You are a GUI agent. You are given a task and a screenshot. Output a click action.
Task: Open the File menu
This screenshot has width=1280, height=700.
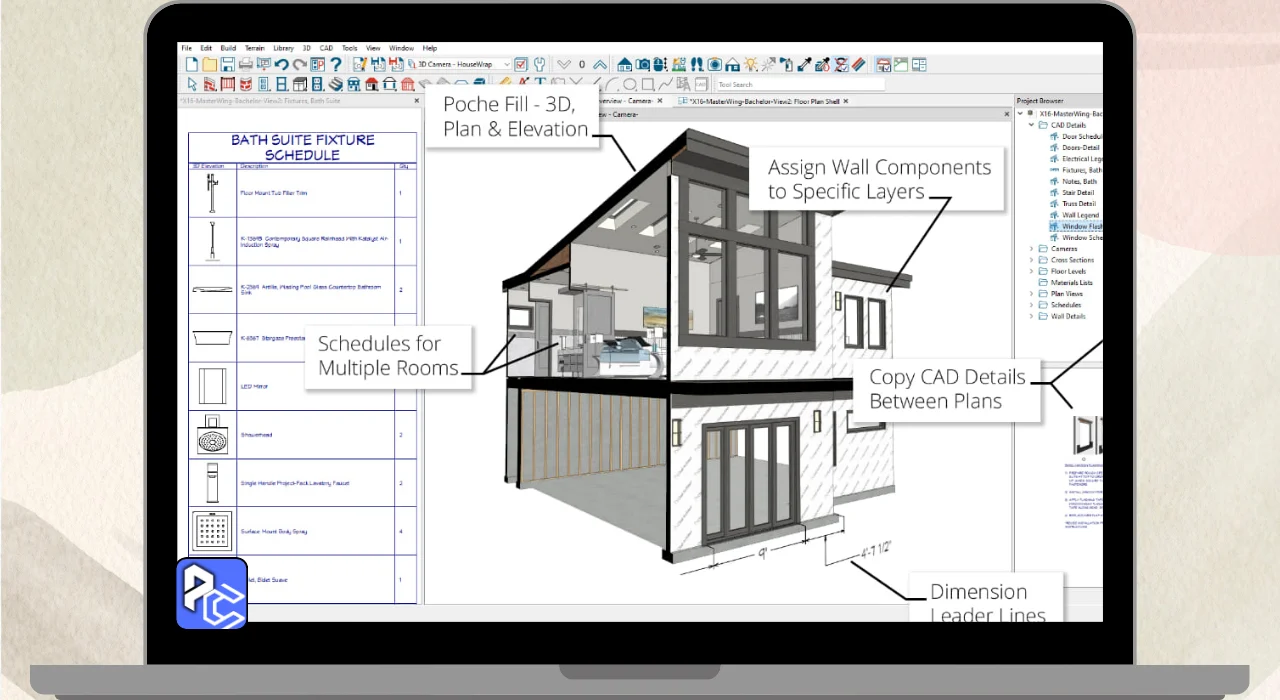(186, 48)
